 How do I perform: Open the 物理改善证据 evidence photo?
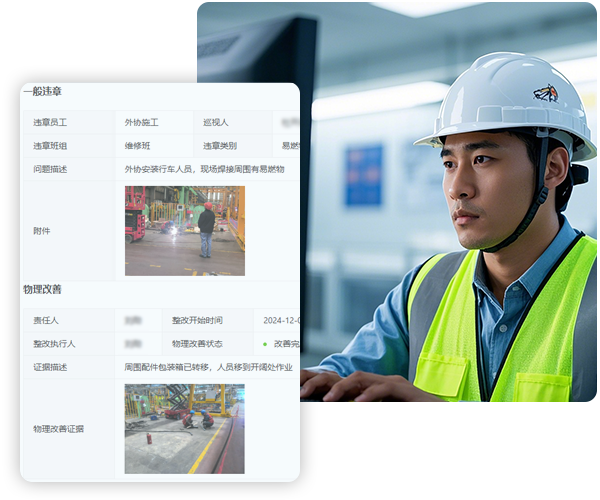tap(184, 428)
